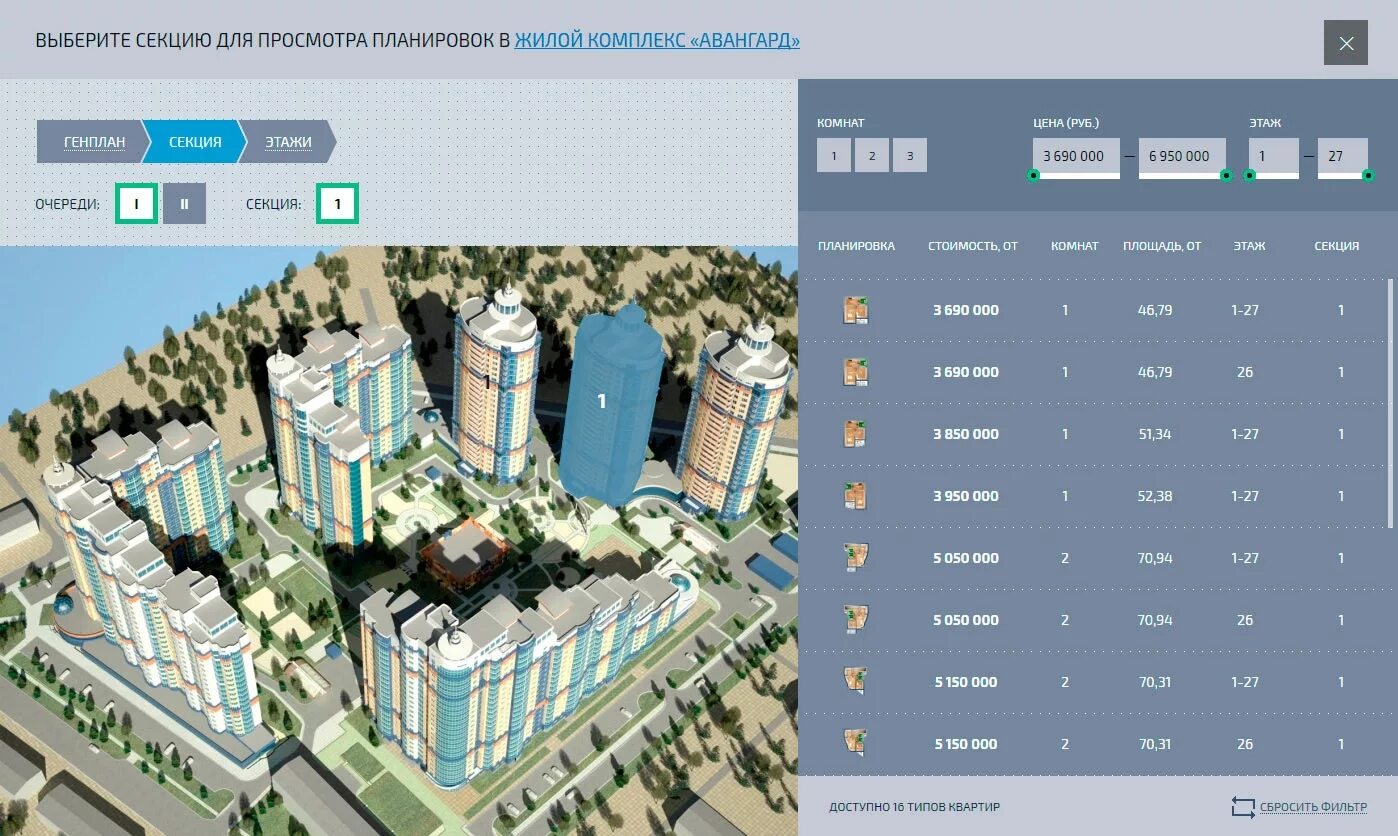The image size is (1398, 836).
Task: Click left handle of the price slider
Action: [1032, 176]
